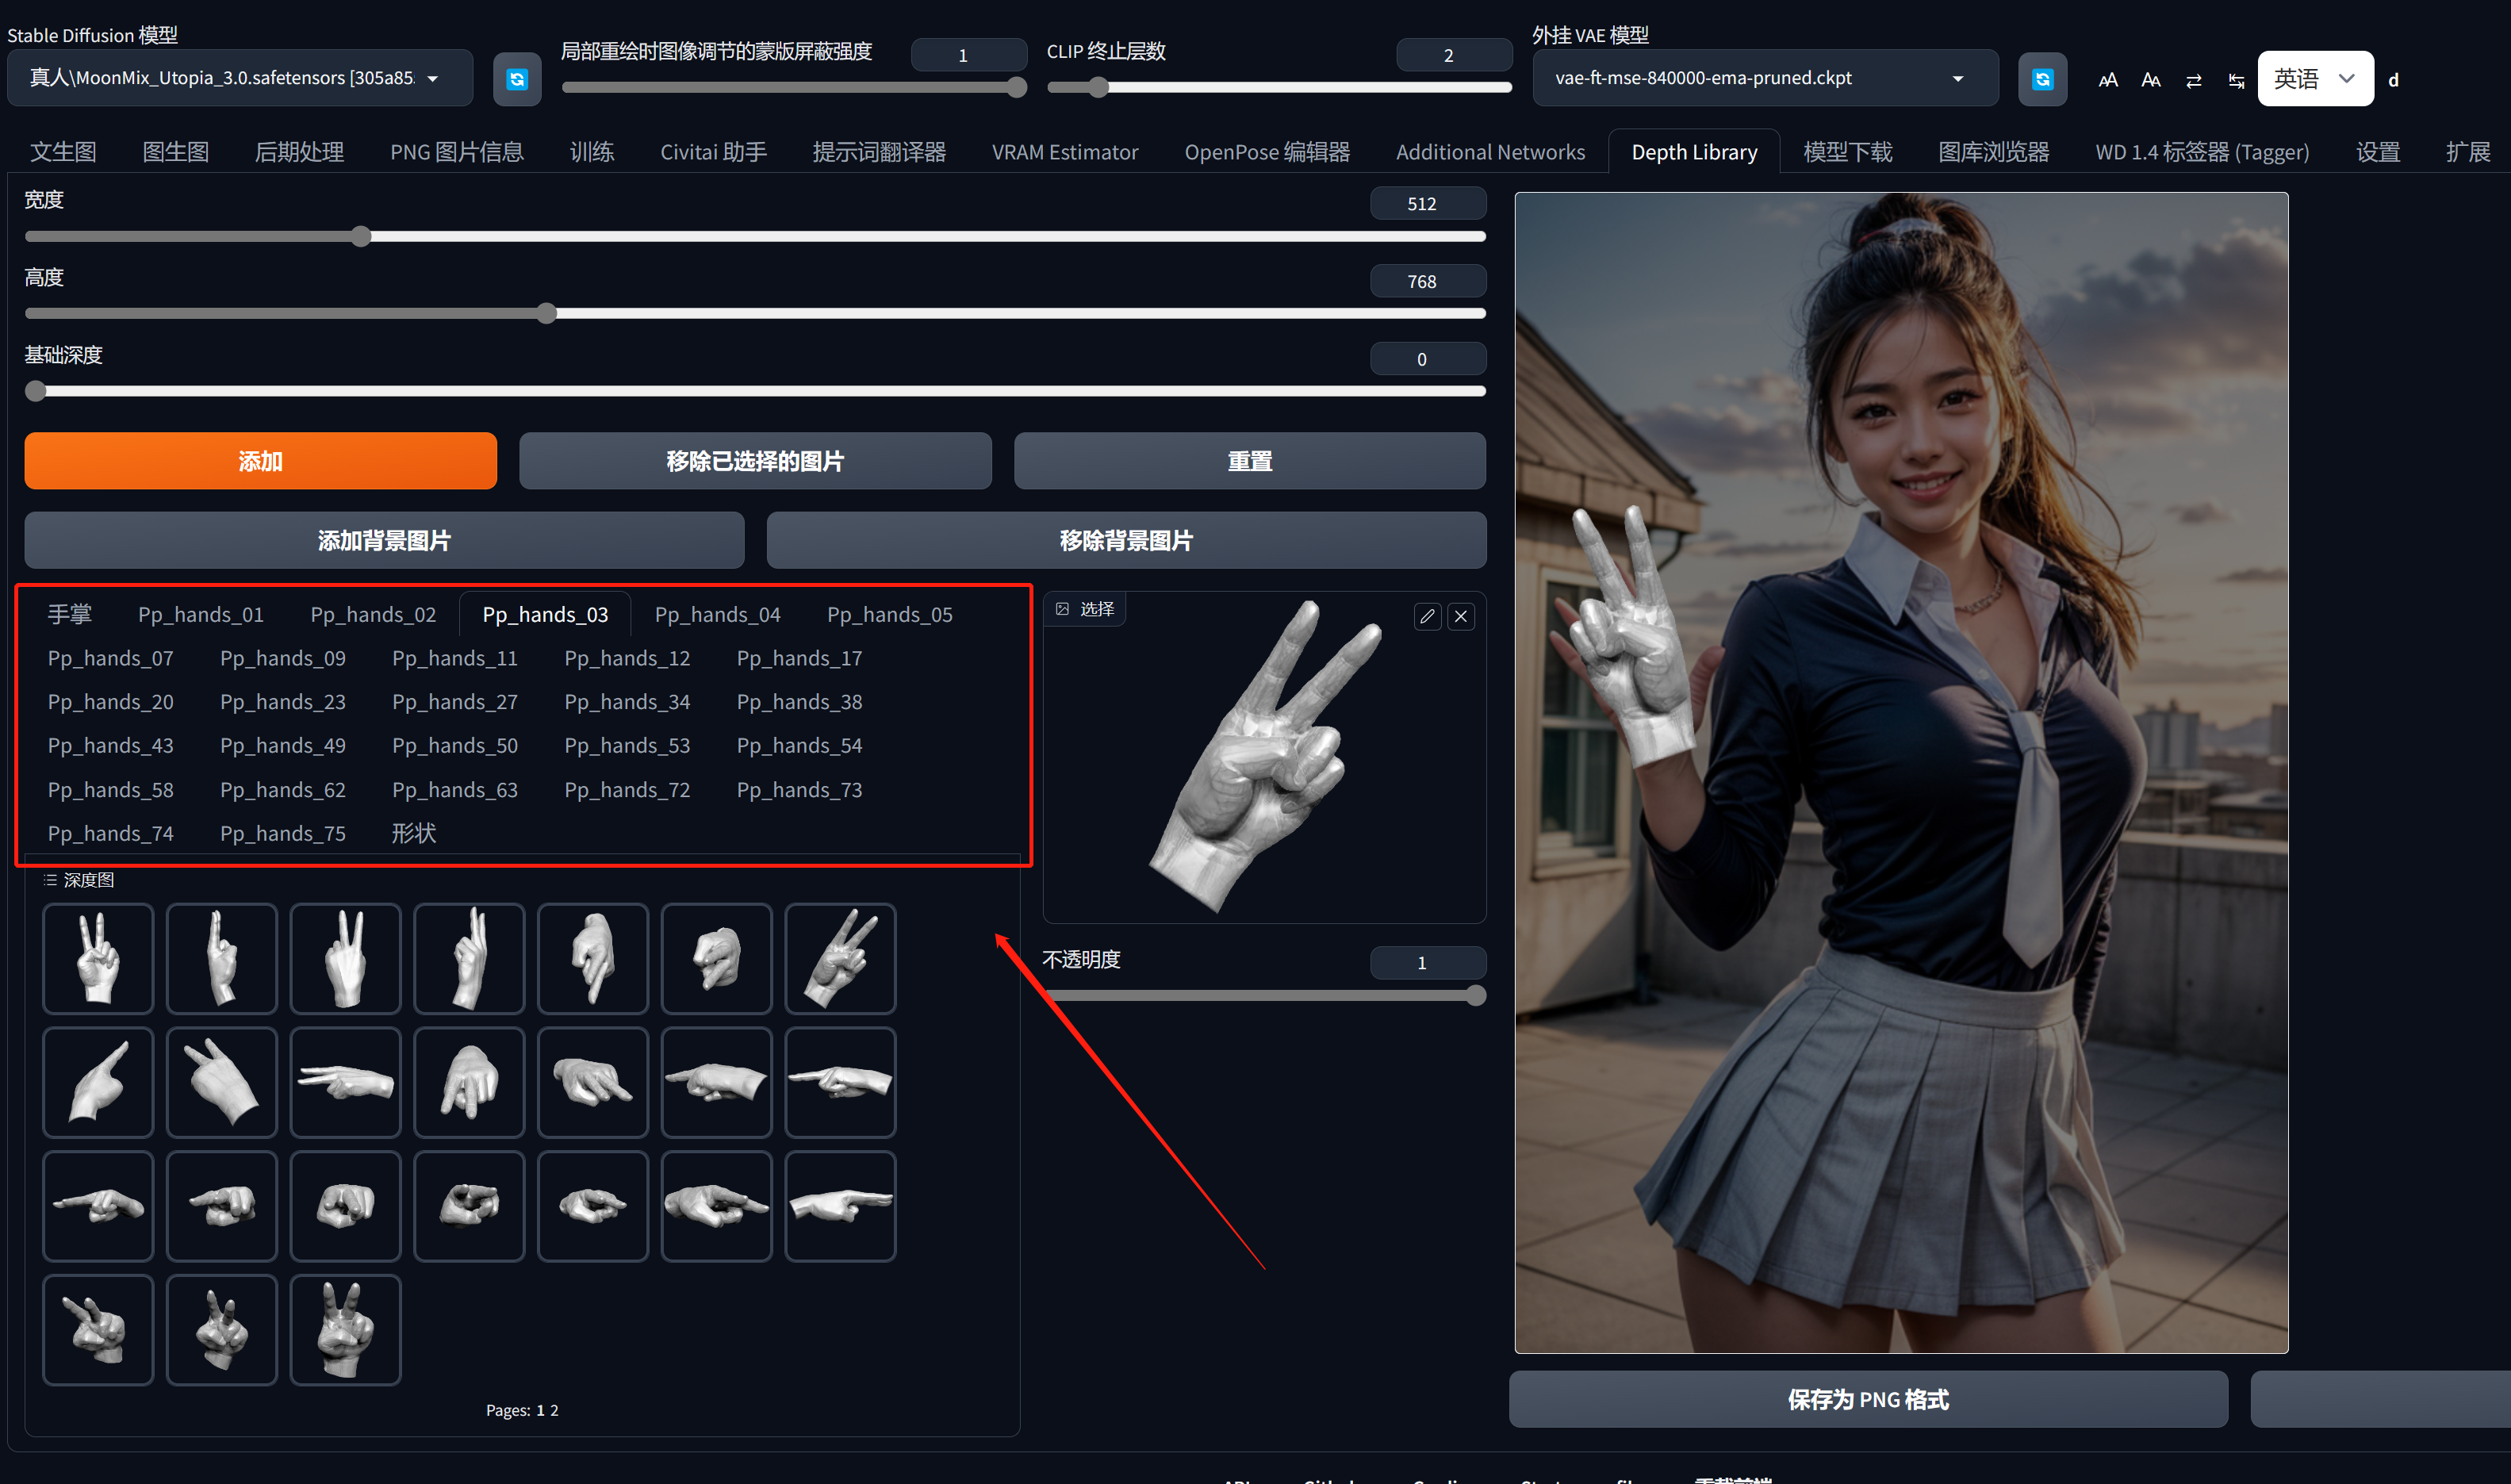This screenshot has width=2511, height=1484.
Task: Click the pencil edit icon on hand preview
Action: [1427, 616]
